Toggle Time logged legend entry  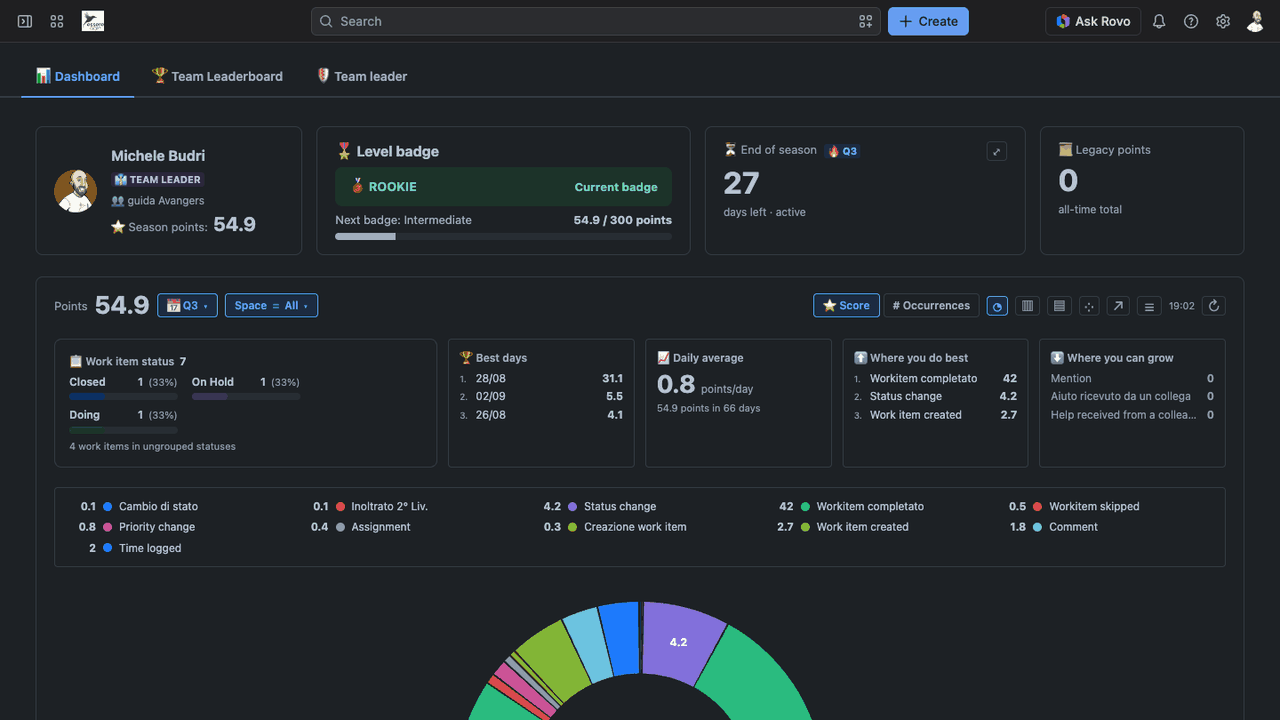[x=135, y=548]
